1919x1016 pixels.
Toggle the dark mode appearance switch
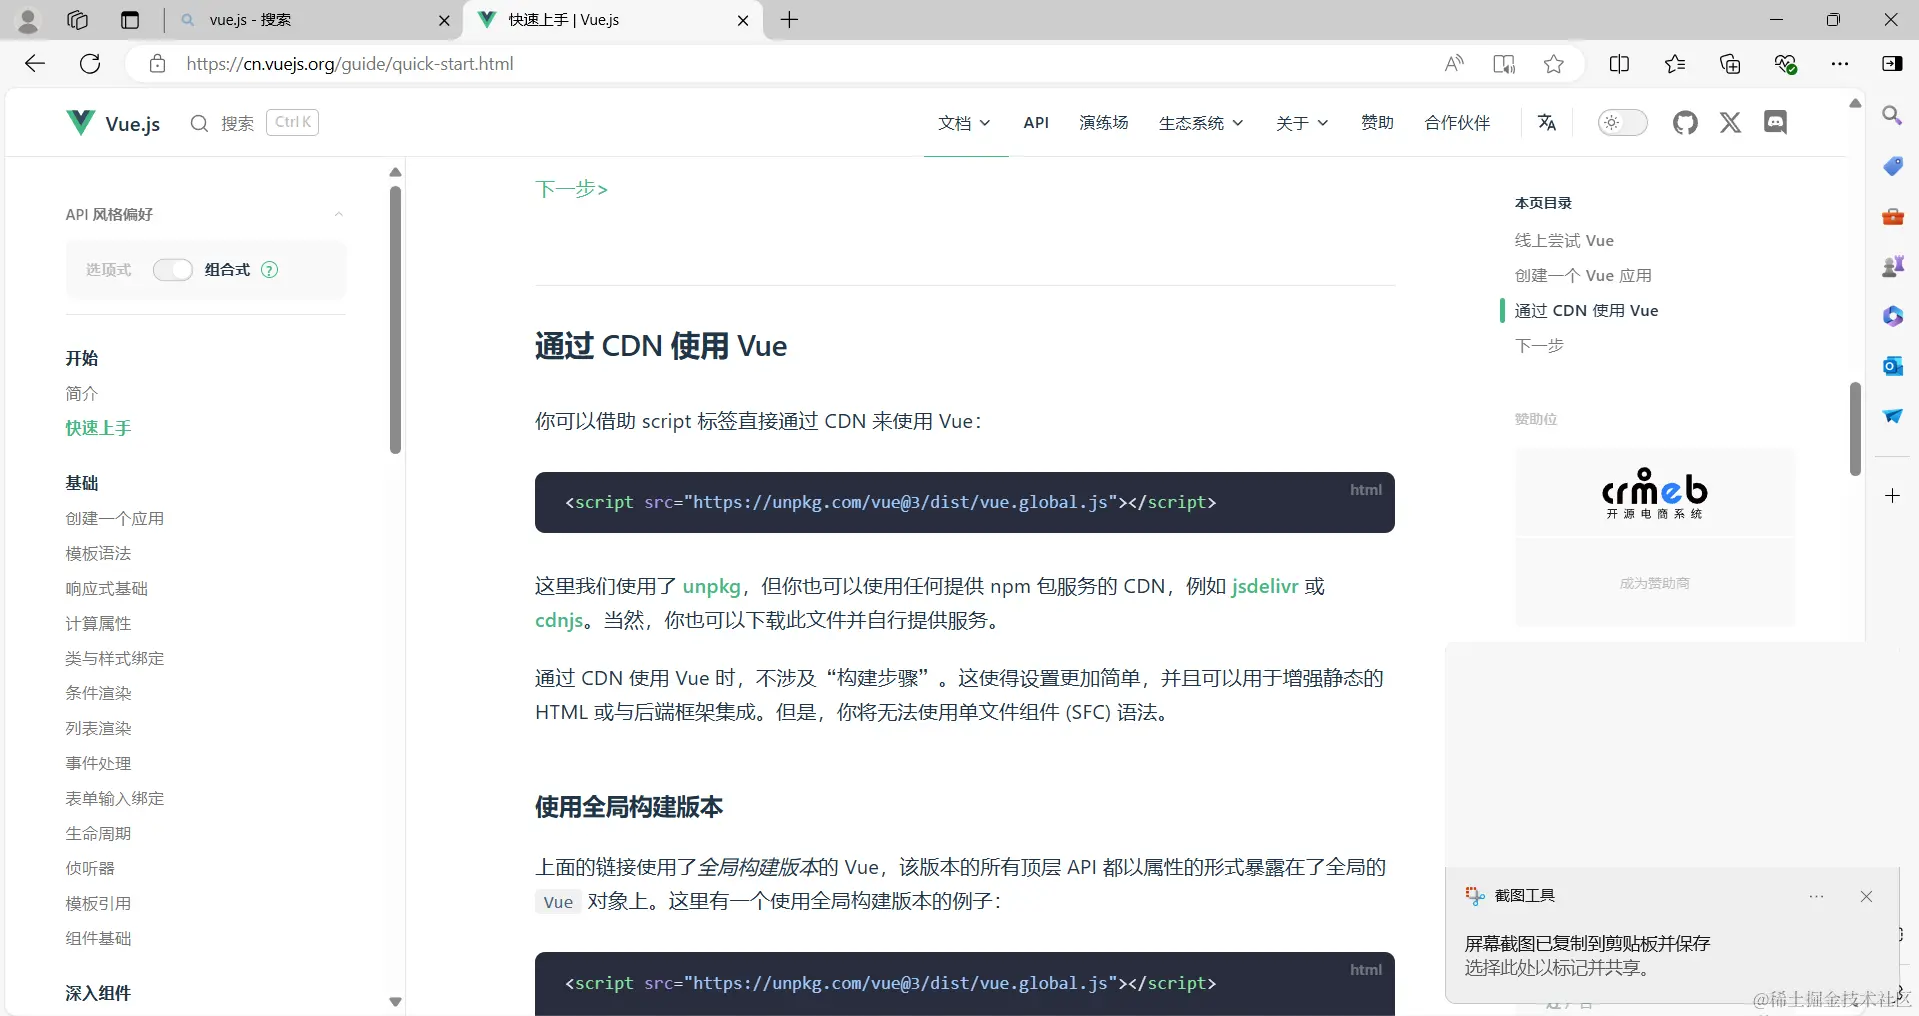pos(1622,123)
